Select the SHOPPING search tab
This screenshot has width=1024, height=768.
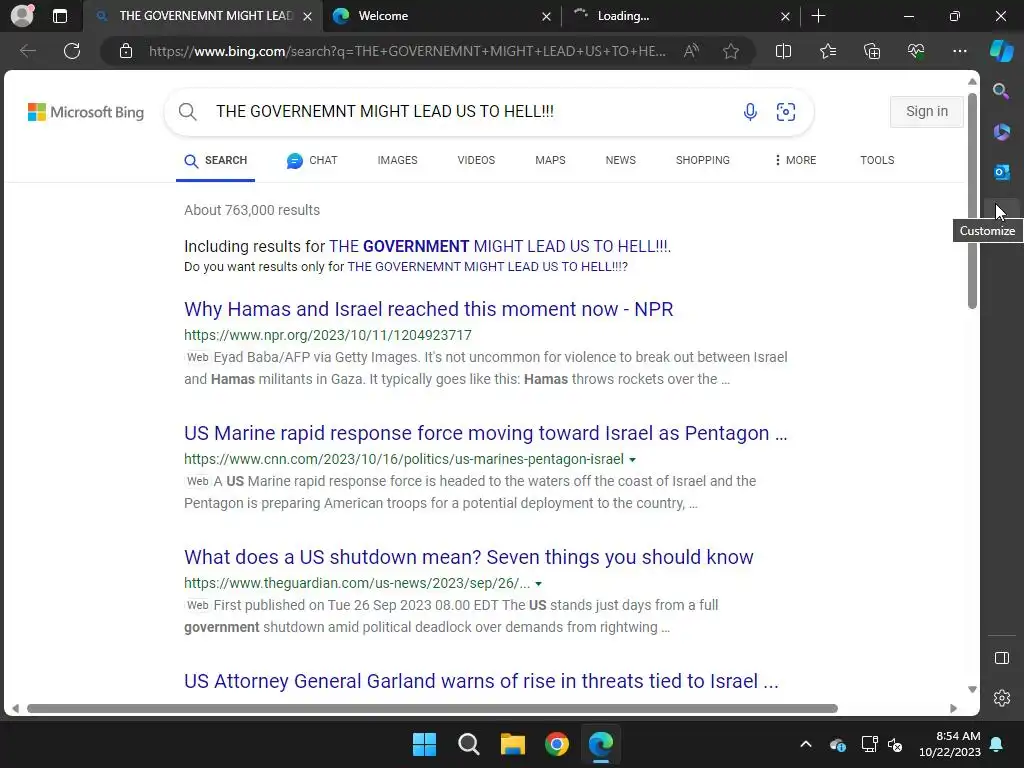click(x=703, y=160)
